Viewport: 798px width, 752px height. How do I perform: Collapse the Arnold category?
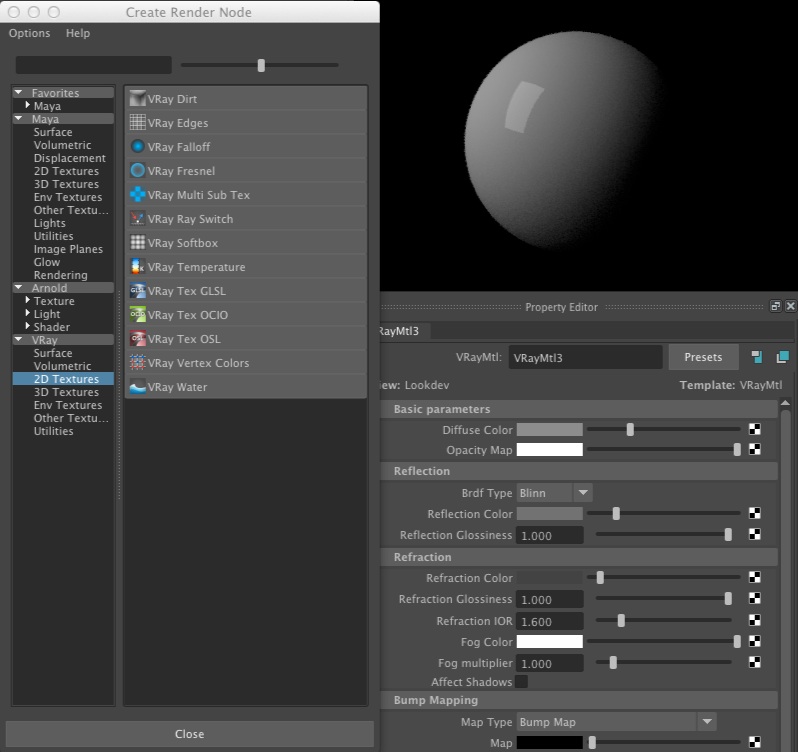tap(19, 287)
